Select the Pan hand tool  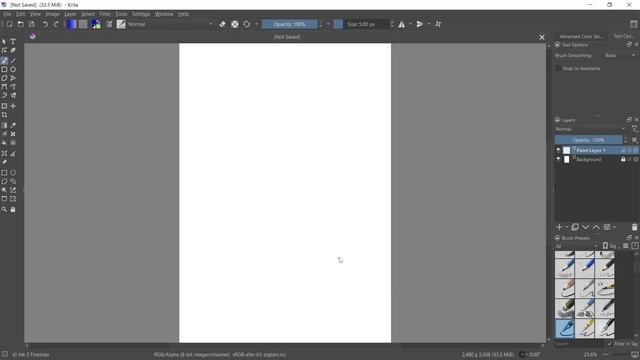pyautogui.click(x=13, y=209)
